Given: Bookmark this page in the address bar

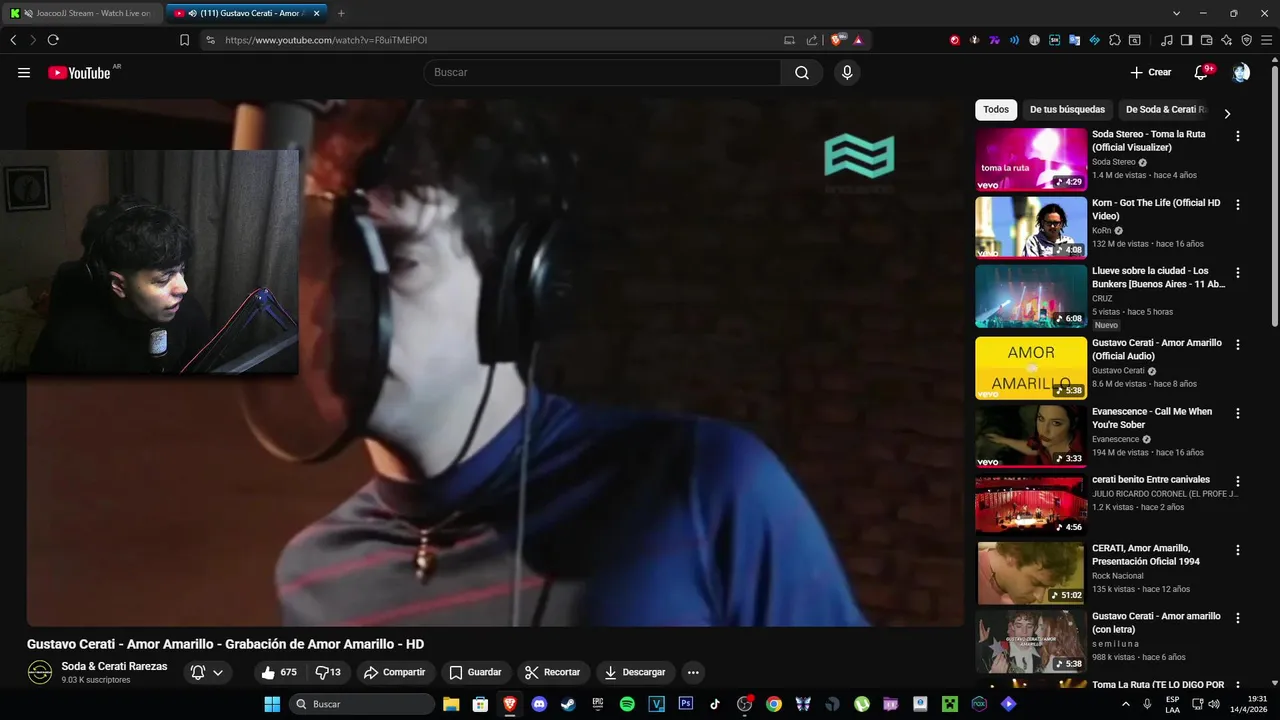Looking at the screenshot, I should pyautogui.click(x=184, y=40).
